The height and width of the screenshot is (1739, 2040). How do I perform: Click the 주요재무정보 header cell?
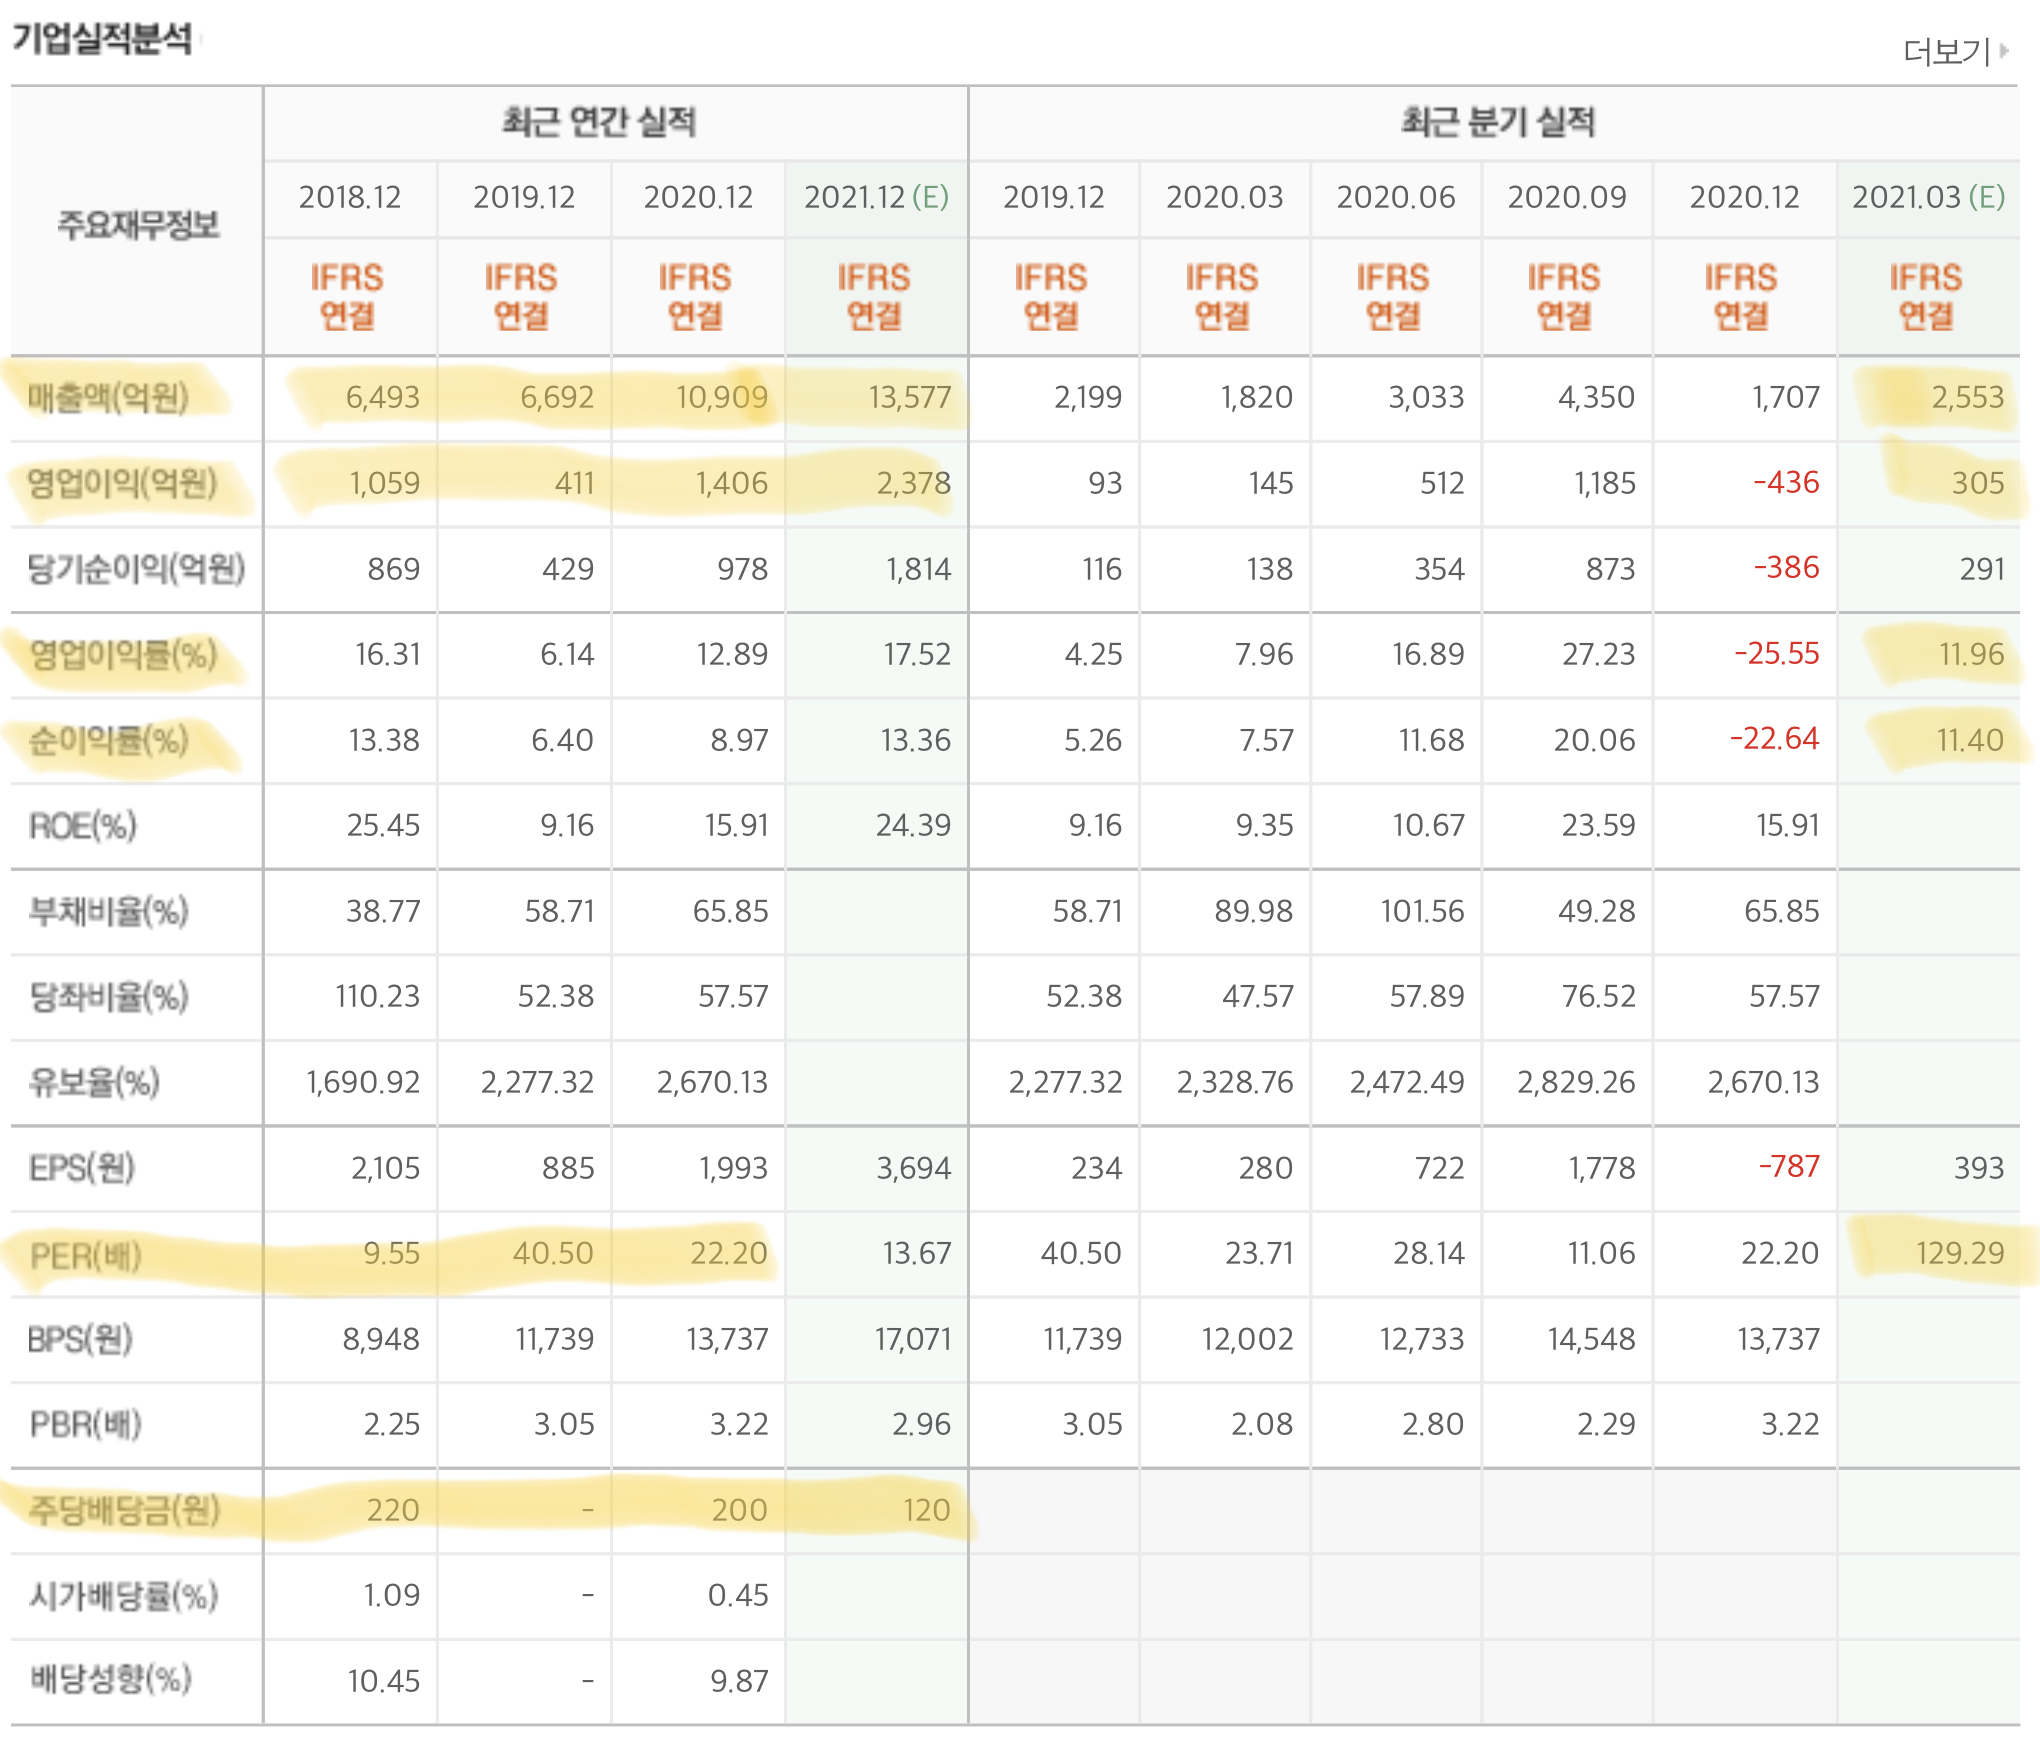[138, 224]
